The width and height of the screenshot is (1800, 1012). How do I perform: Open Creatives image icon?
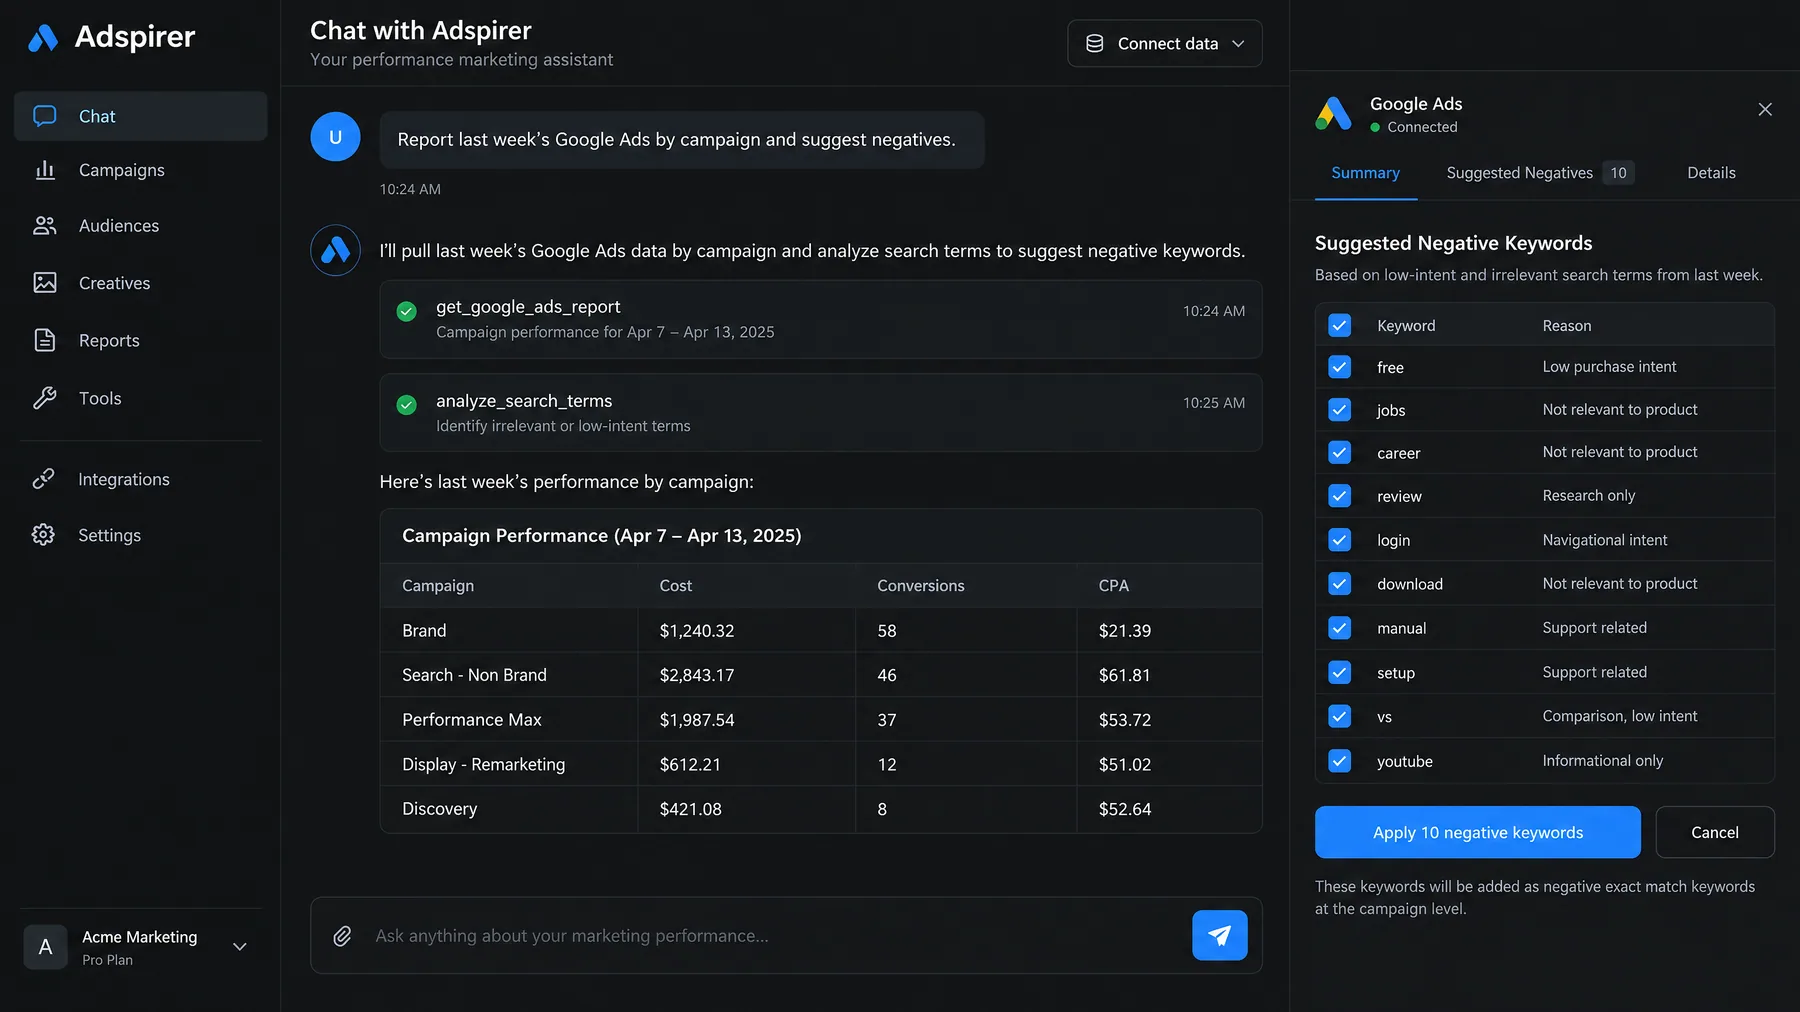tap(45, 283)
